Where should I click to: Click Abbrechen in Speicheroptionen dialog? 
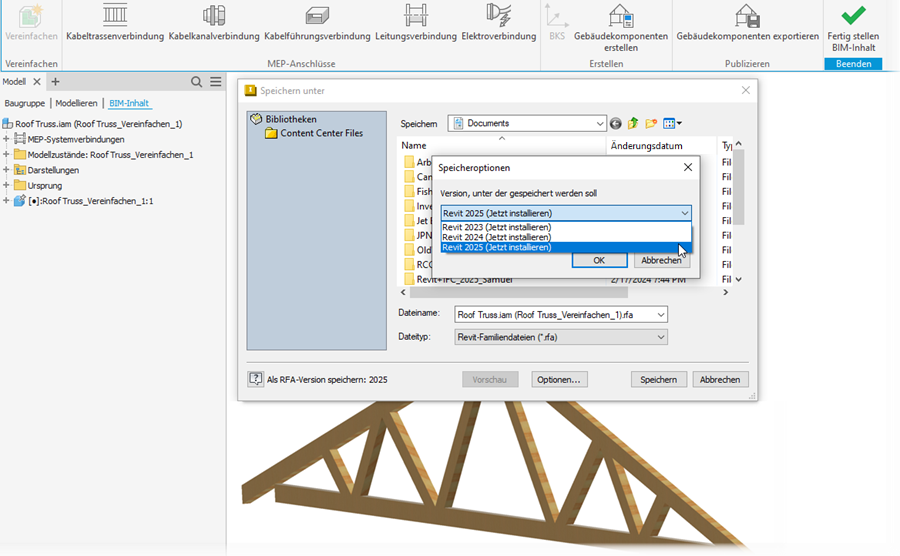pyautogui.click(x=661, y=260)
